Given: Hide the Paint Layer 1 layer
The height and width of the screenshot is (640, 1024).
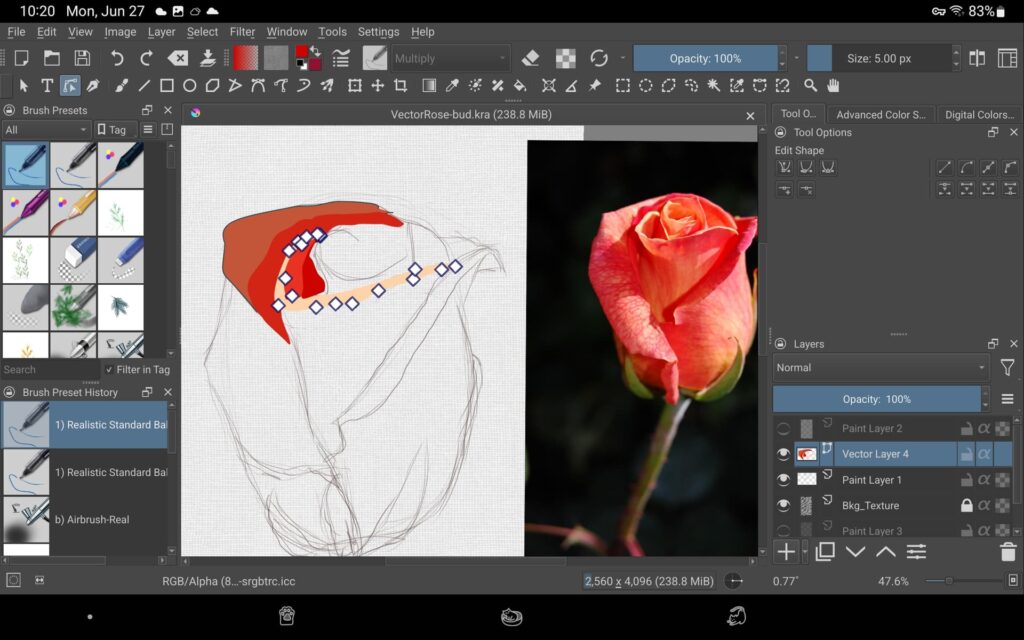Looking at the screenshot, I should [784, 480].
